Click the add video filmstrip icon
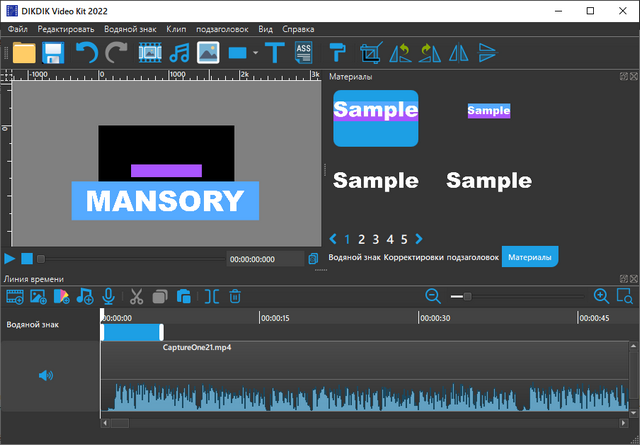Image resolution: width=640 pixels, height=445 pixels. (150, 53)
